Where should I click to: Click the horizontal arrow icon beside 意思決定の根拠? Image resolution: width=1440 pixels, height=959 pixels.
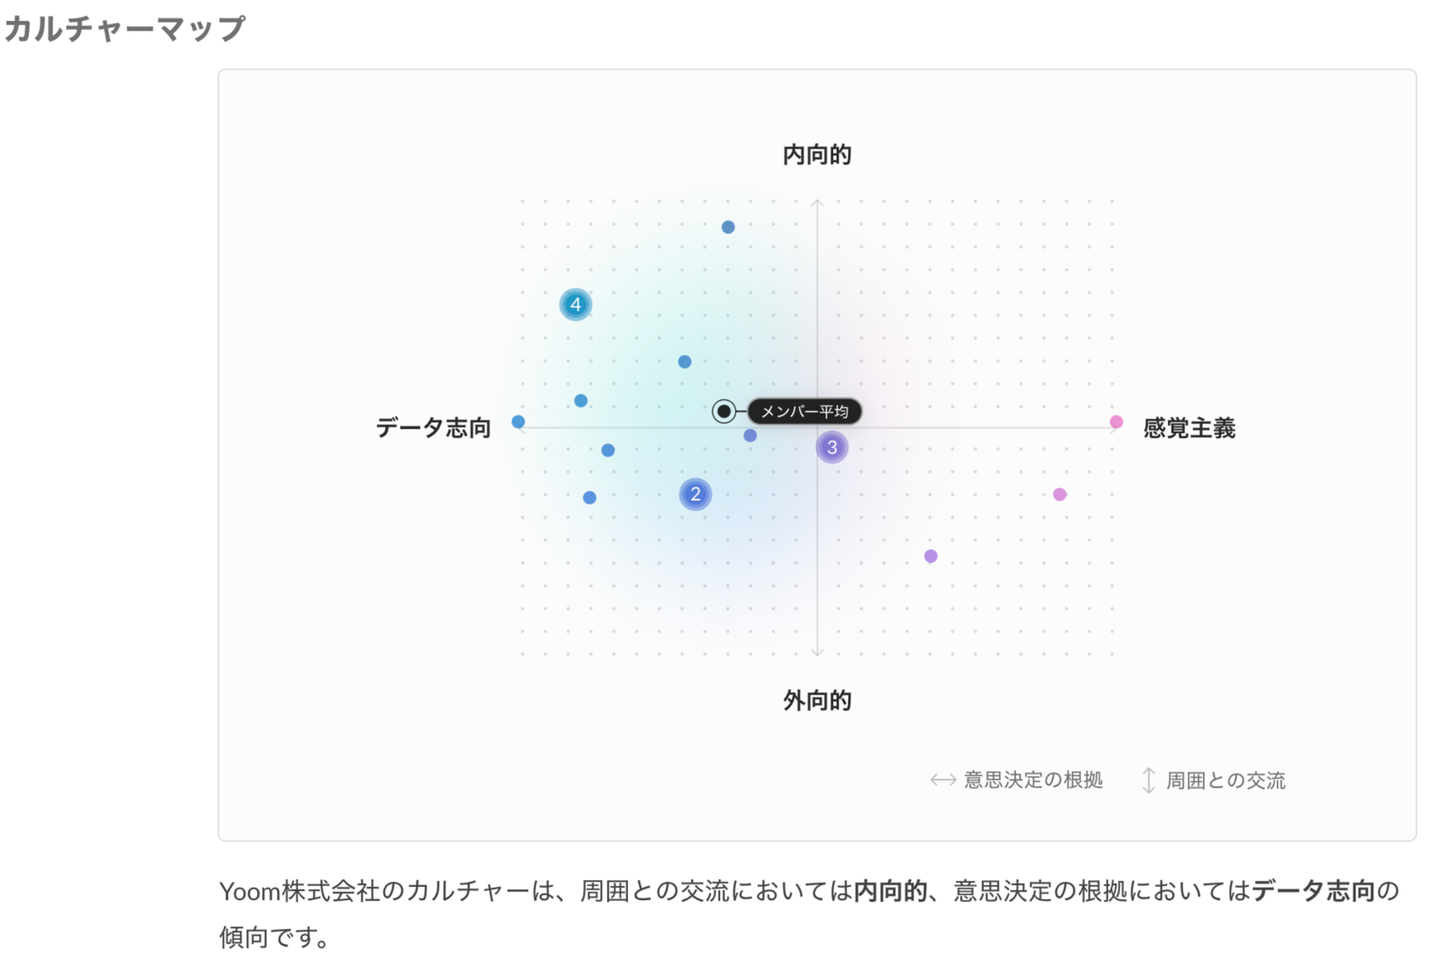tap(942, 780)
